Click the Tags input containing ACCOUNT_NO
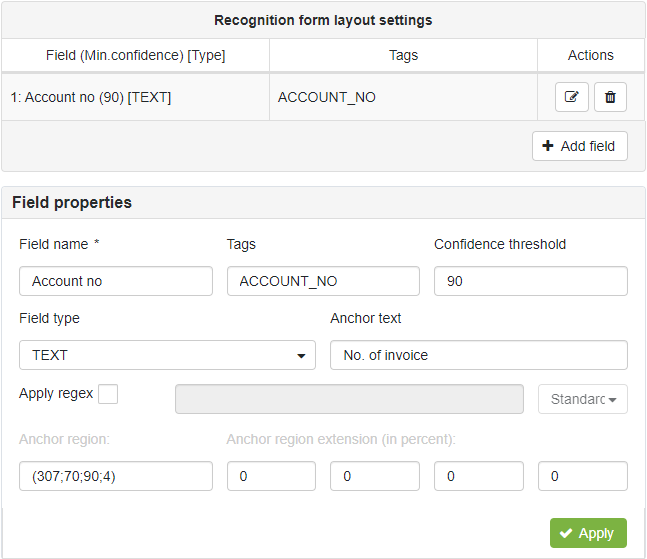Viewport: 647px width, 559px height. pos(323,281)
